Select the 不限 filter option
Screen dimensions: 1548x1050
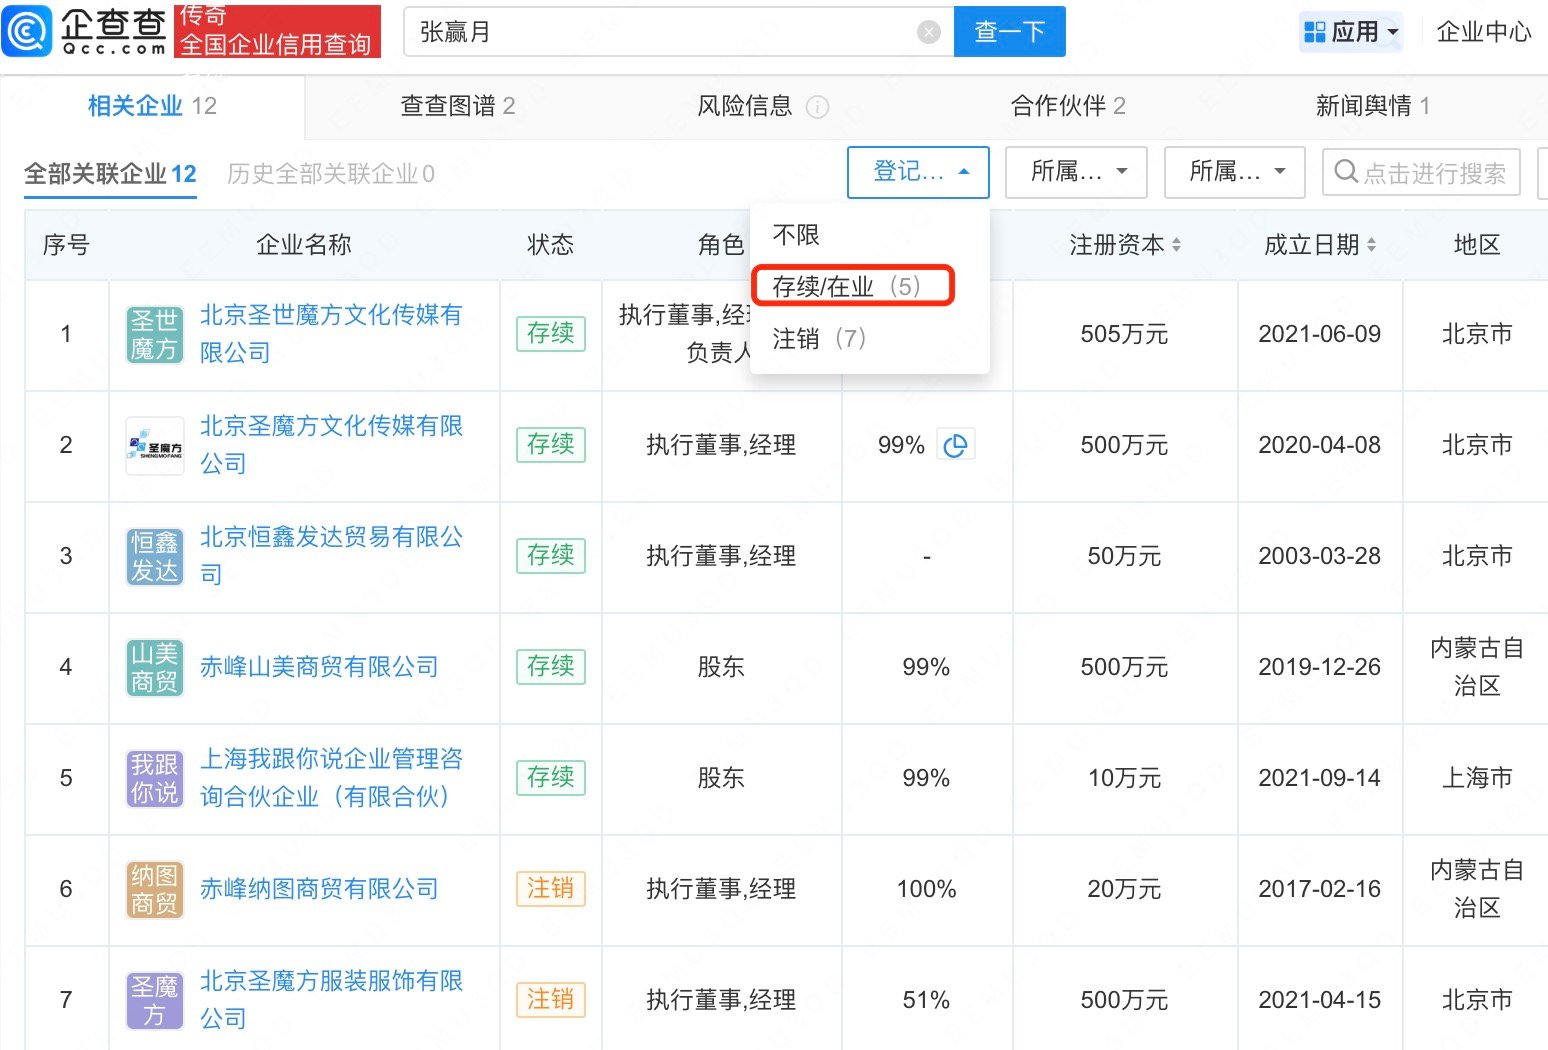coord(795,235)
